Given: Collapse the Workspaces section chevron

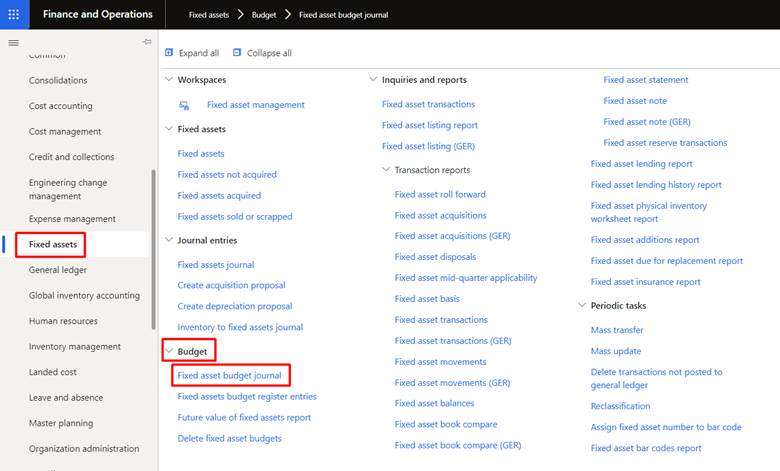Looking at the screenshot, I should point(169,79).
